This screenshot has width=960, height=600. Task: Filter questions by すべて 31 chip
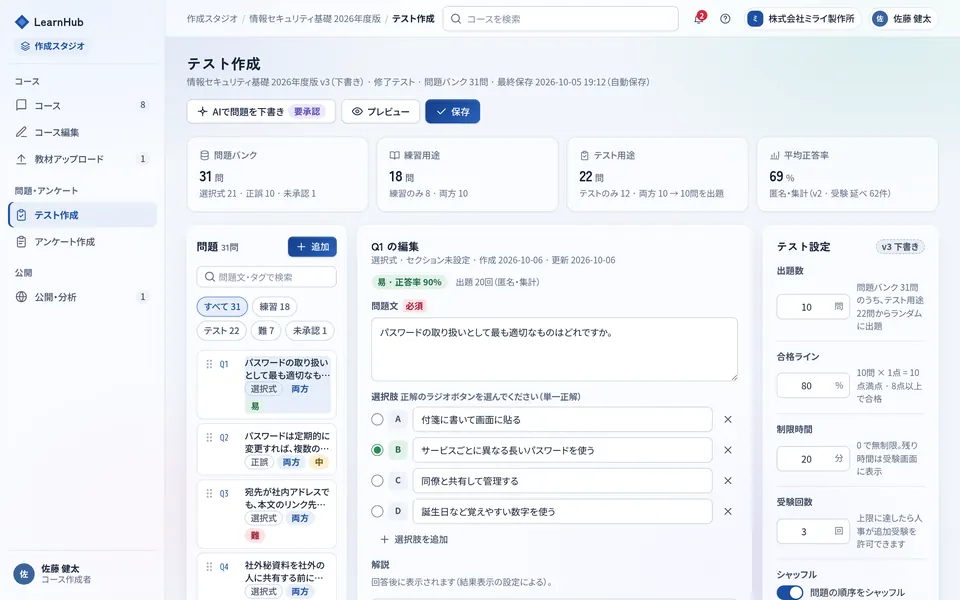tap(222, 307)
